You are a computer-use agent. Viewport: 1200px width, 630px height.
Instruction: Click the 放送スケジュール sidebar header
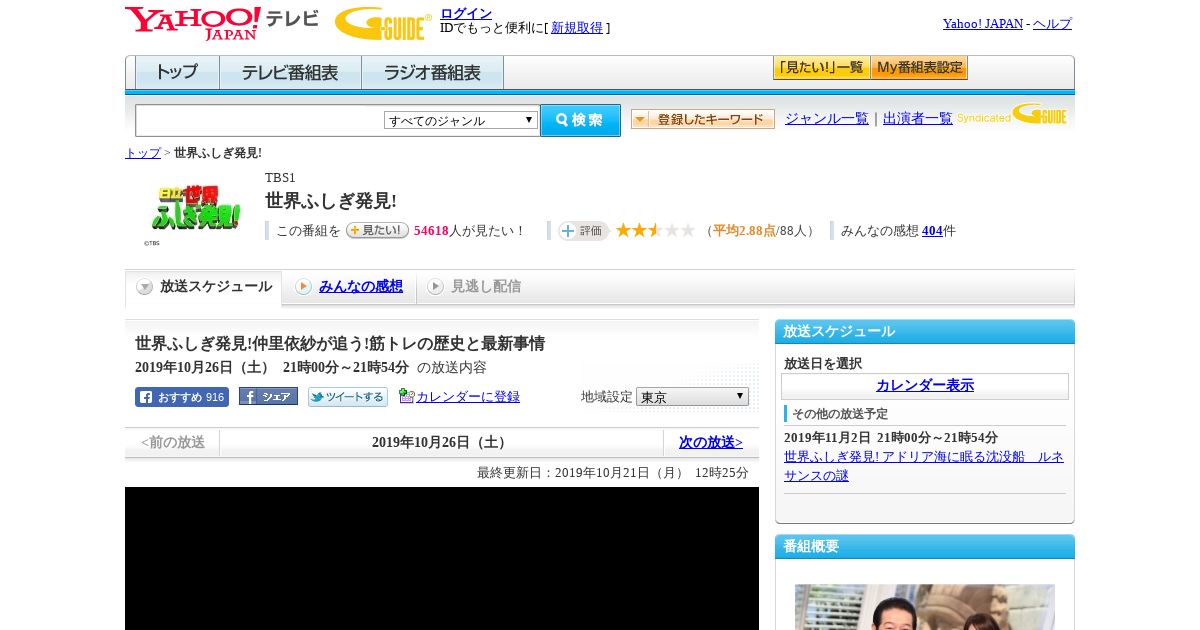click(x=925, y=331)
